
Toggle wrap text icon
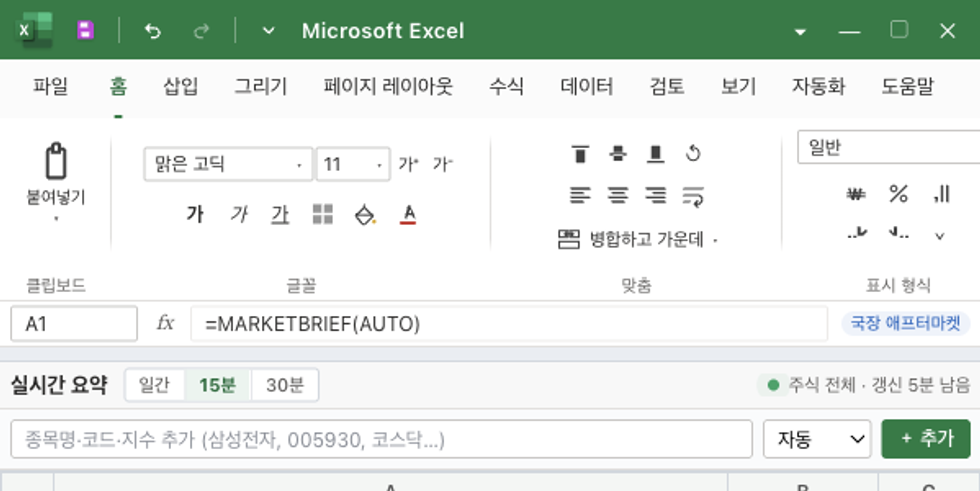click(693, 196)
